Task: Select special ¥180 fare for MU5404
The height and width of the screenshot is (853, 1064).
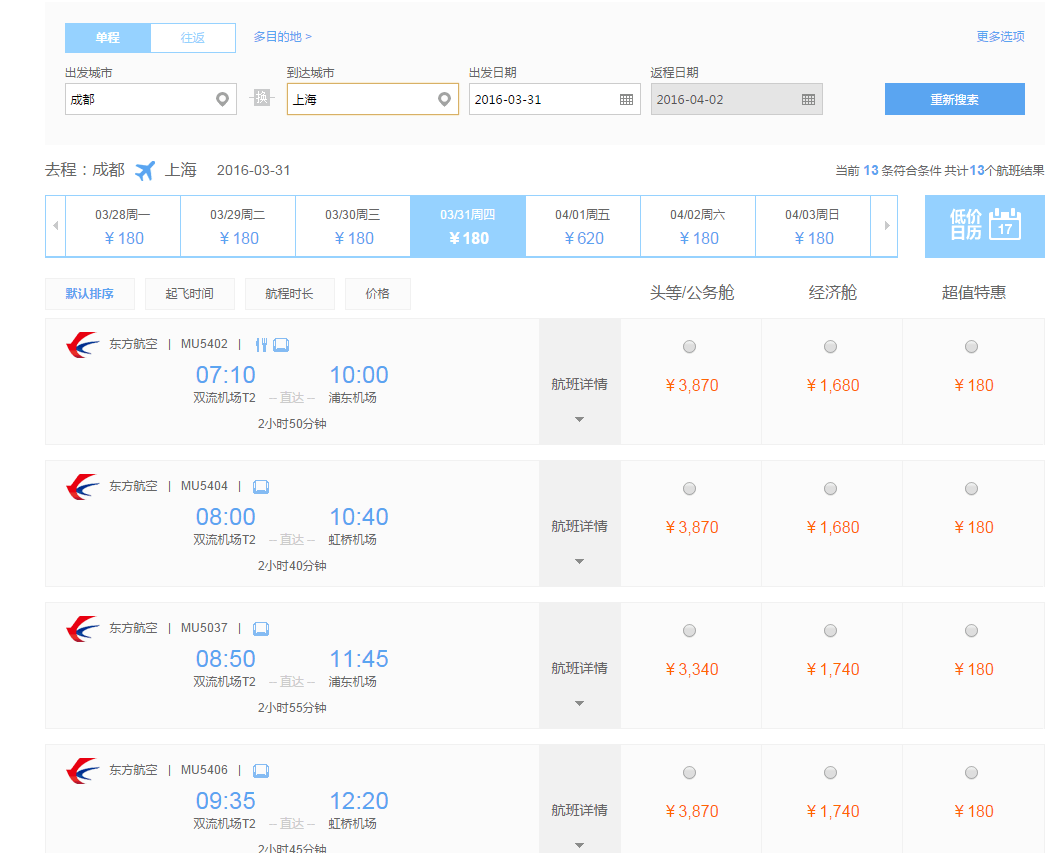Action: (x=972, y=489)
